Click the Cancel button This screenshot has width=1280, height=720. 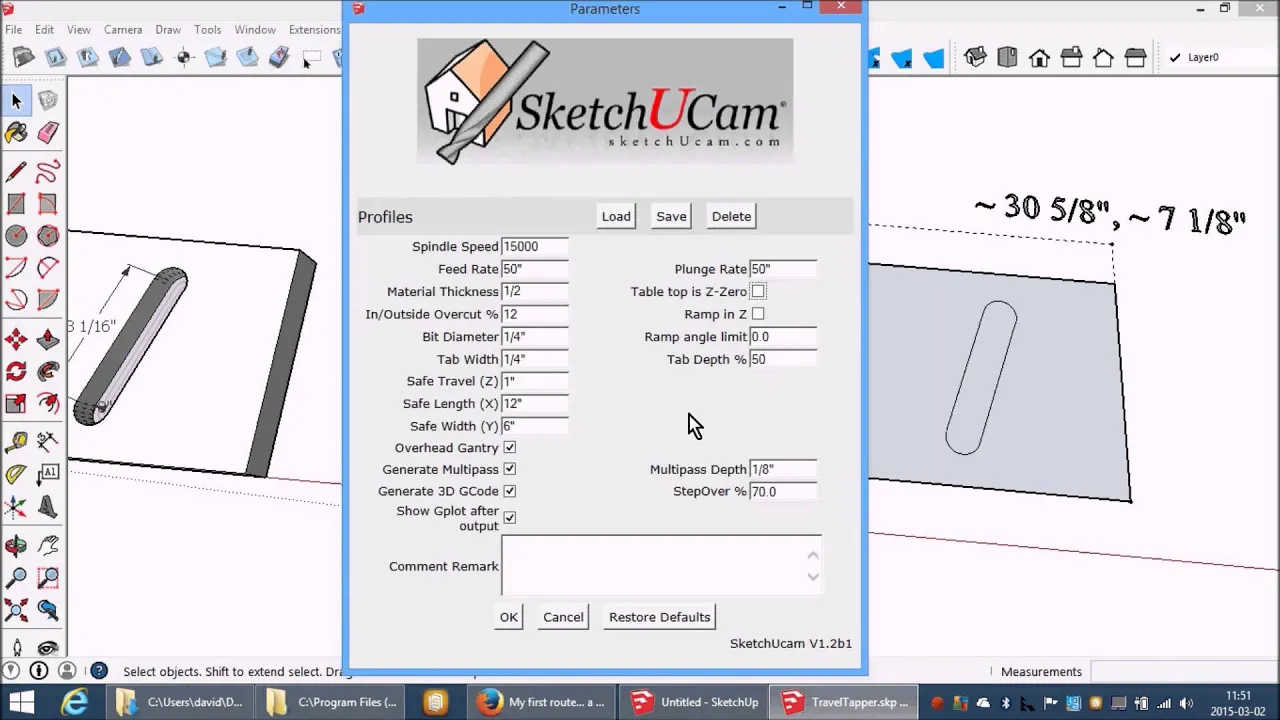pos(563,617)
